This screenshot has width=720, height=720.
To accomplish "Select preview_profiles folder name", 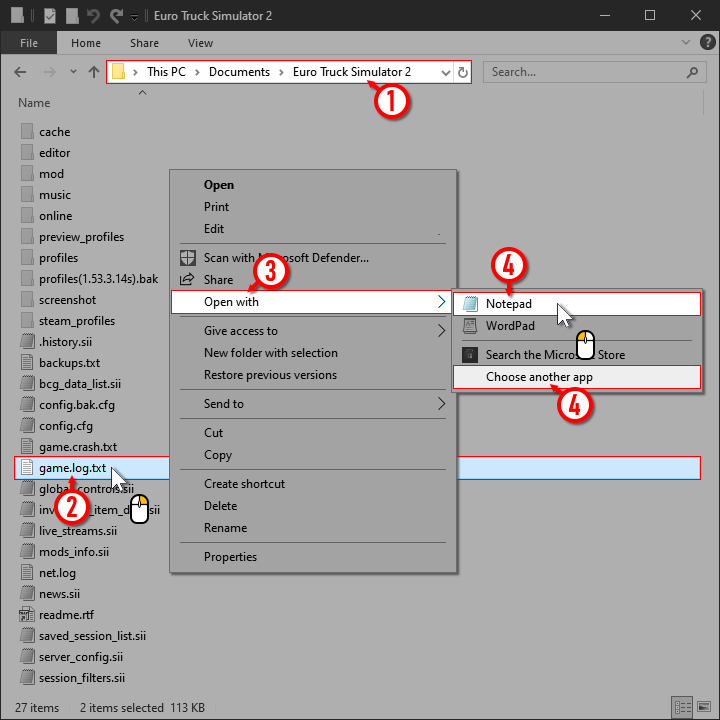I will 81,237.
